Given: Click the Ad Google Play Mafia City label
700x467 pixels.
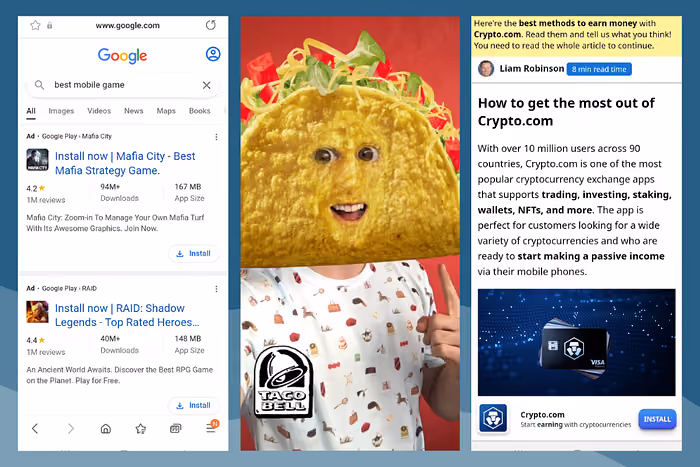Looking at the screenshot, I should pyautogui.click(x=69, y=136).
